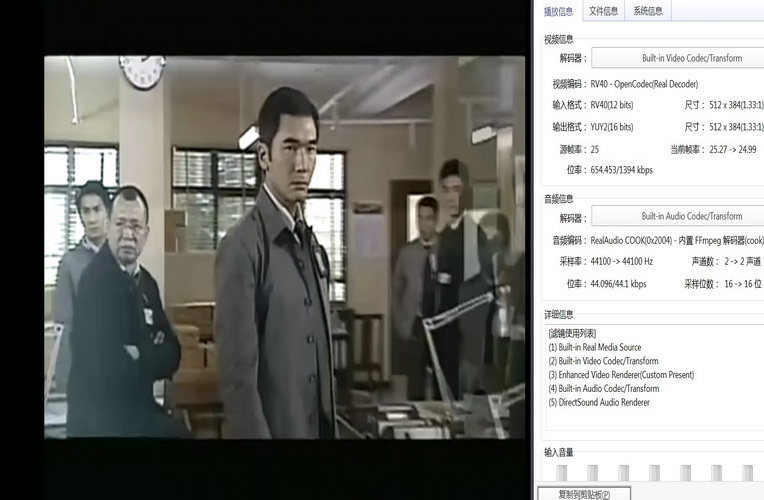
Task: Select filter row "(4) Built-in Audio Codec/Transform"
Action: pos(604,388)
